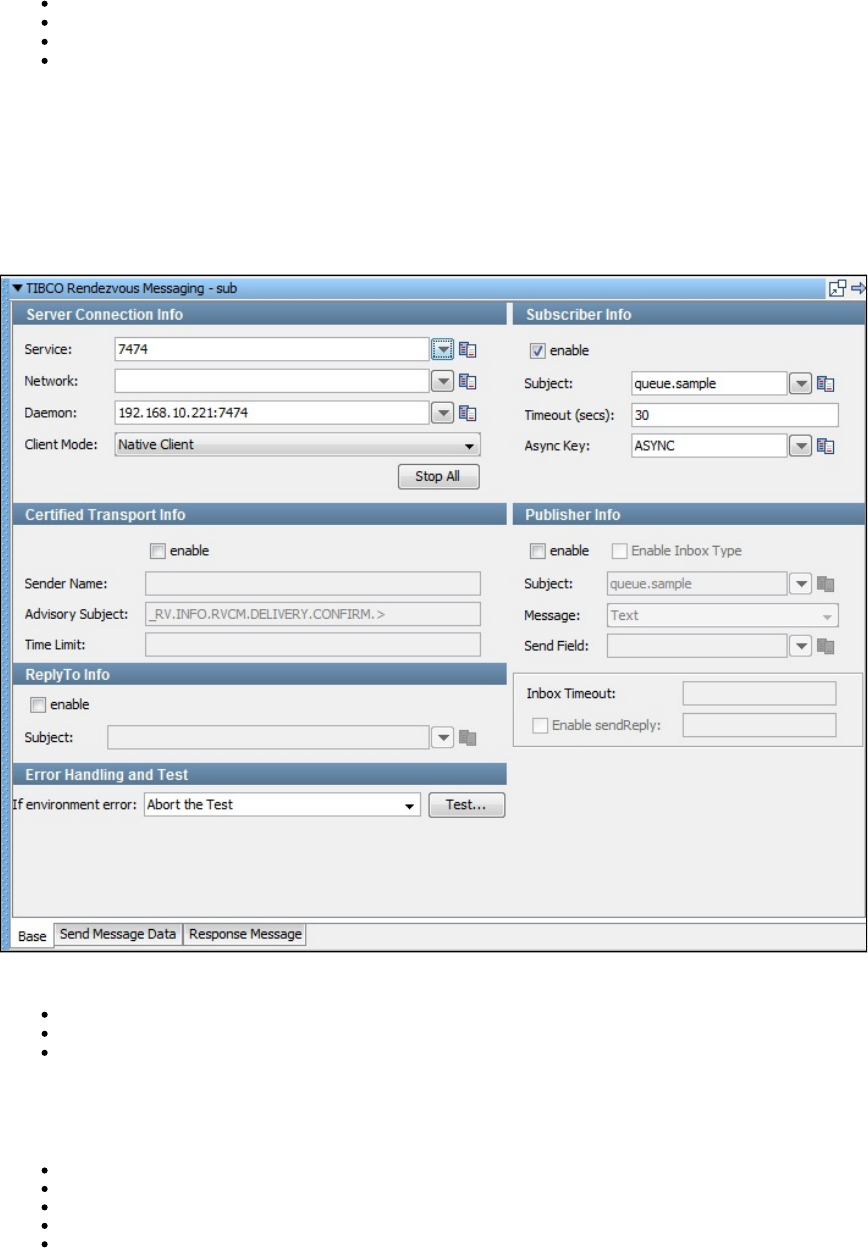Open property picker icon beside Network field
868x1248 pixels.
468,381
